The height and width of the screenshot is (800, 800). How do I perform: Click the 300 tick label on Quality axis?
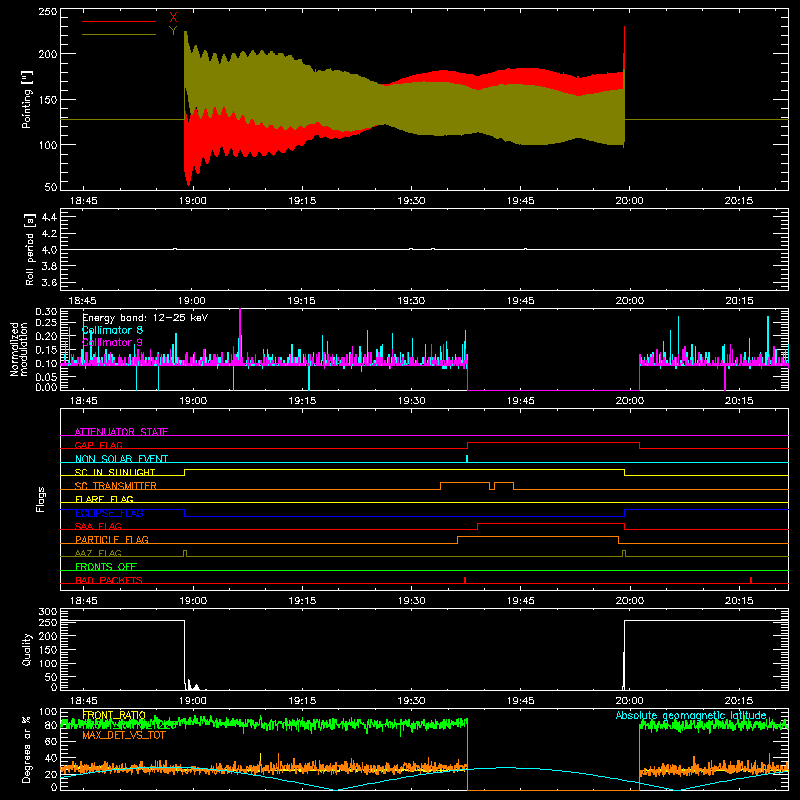(x=48, y=612)
